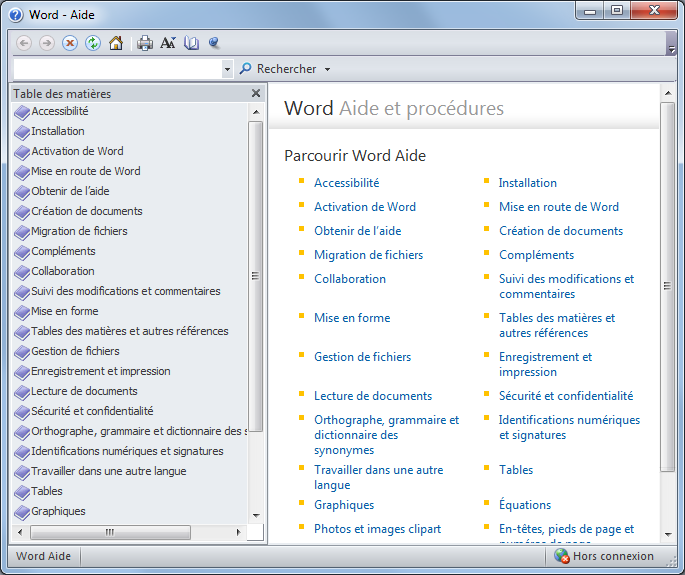Go to the Home page icon
This screenshot has height=575, width=685.
[116, 43]
